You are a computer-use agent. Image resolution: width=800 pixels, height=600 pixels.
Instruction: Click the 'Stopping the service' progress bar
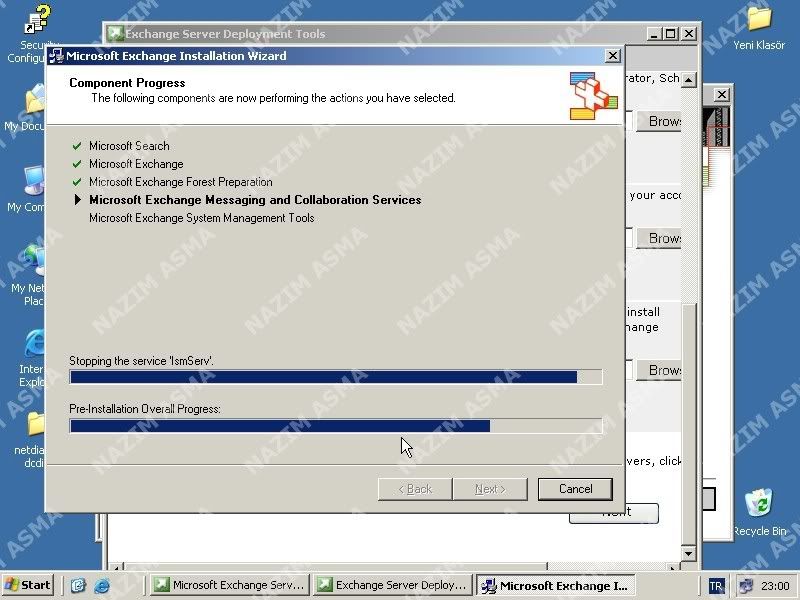tap(336, 377)
